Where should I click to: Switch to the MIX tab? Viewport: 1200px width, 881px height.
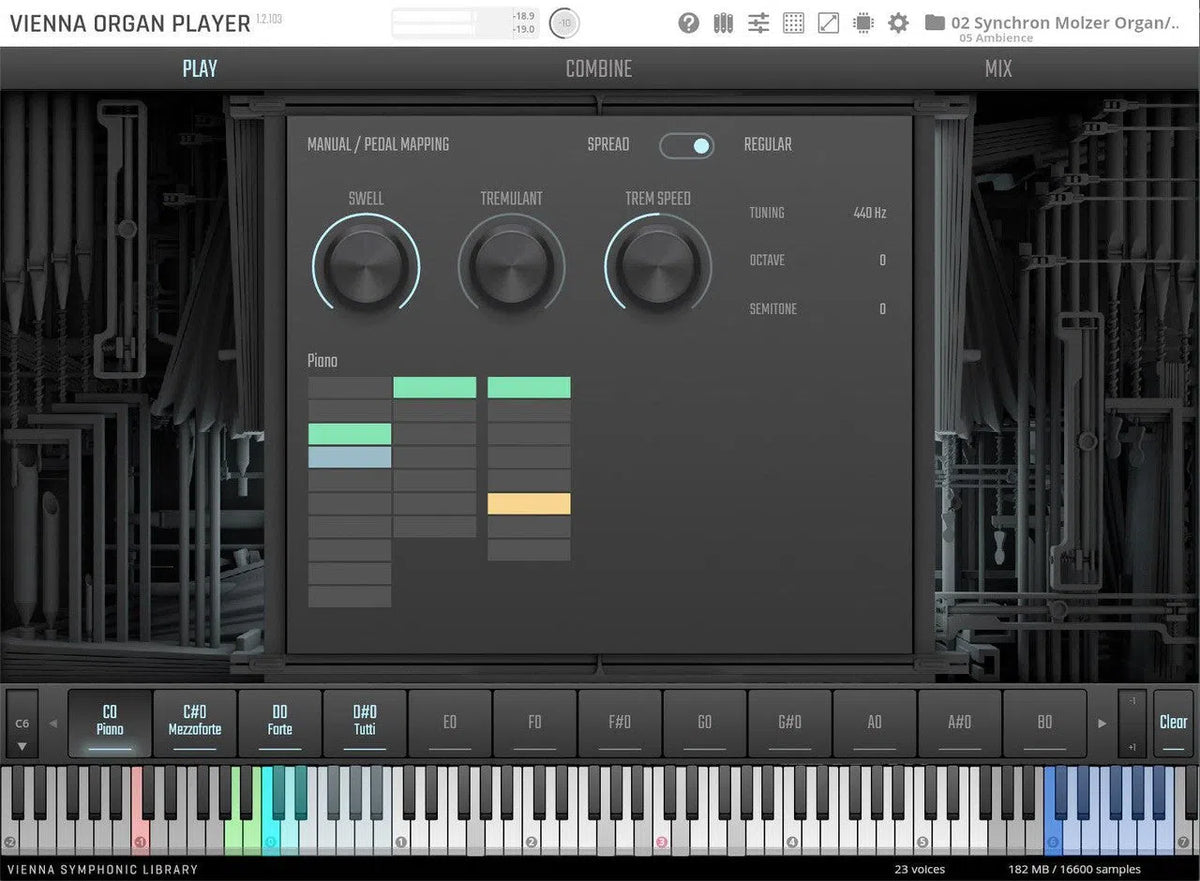pyautogui.click(x=997, y=69)
